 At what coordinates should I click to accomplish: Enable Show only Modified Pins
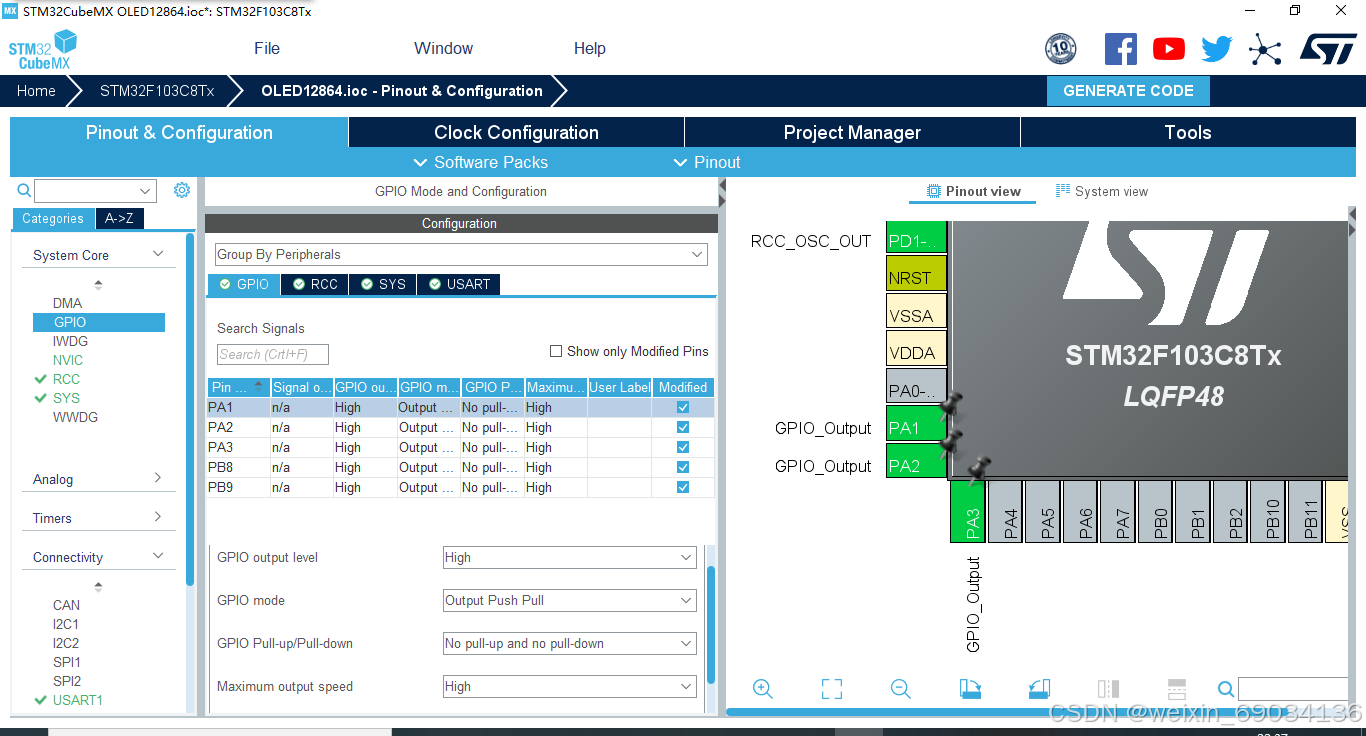click(556, 351)
